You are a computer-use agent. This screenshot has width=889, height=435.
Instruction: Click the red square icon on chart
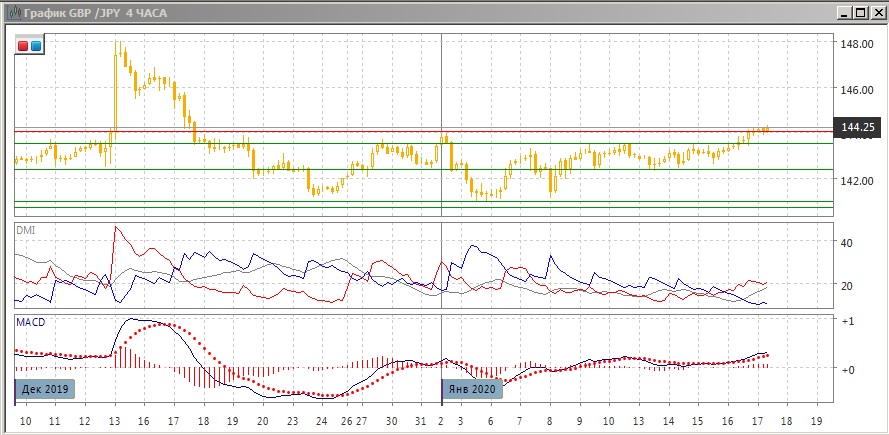point(23,46)
